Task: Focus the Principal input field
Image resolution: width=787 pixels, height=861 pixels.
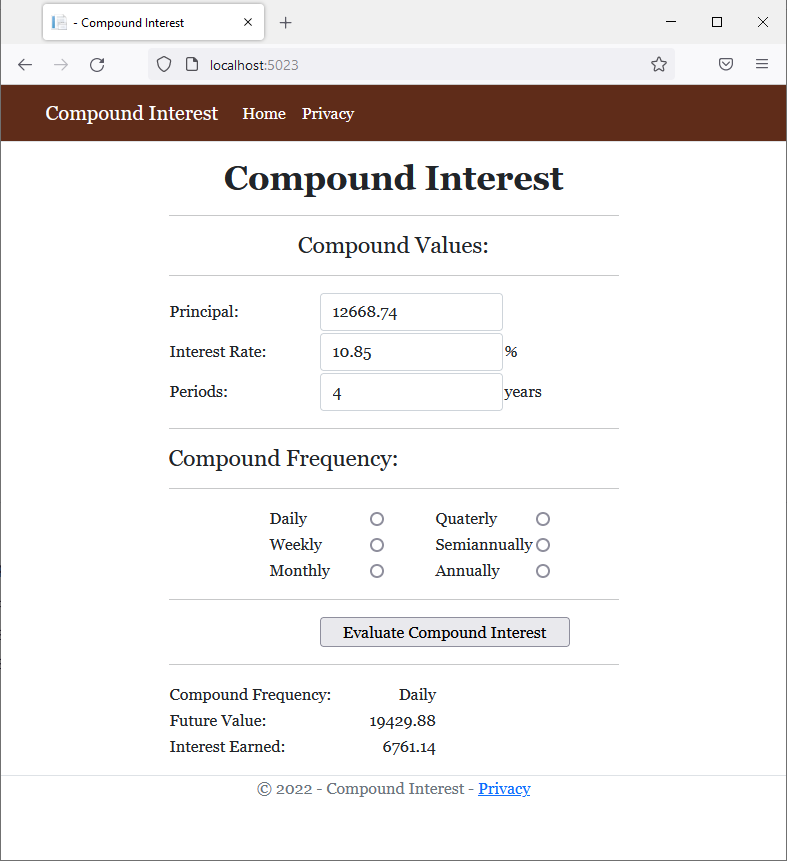Action: (x=411, y=312)
